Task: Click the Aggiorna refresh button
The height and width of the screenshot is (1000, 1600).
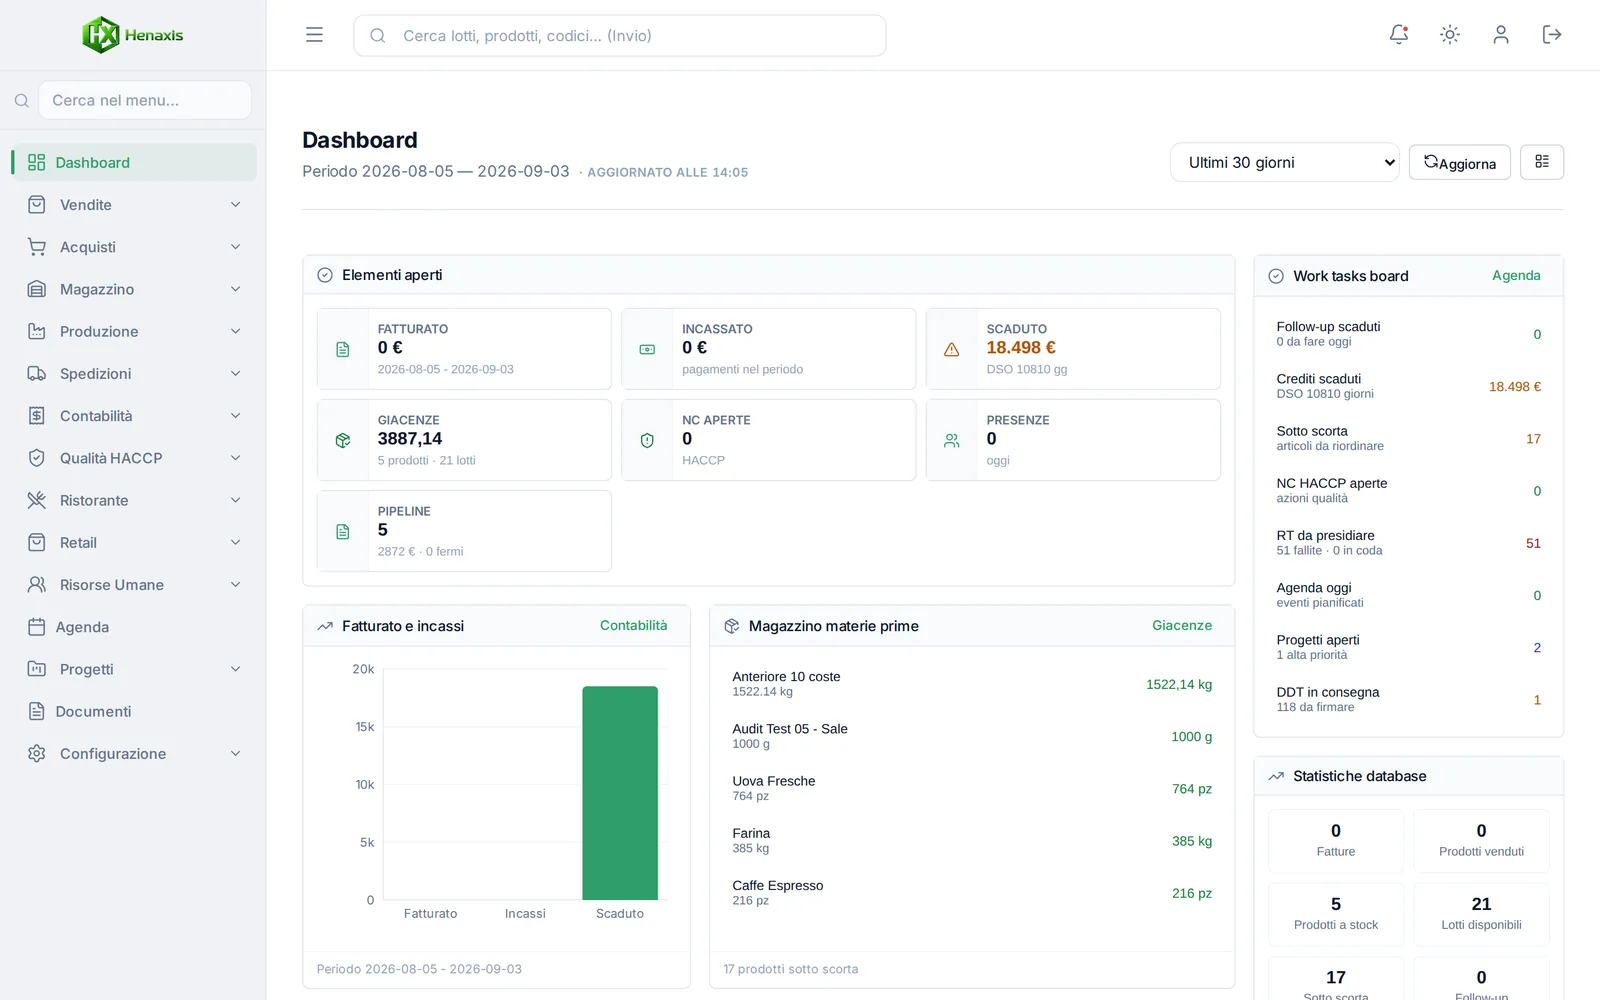Action: point(1460,162)
